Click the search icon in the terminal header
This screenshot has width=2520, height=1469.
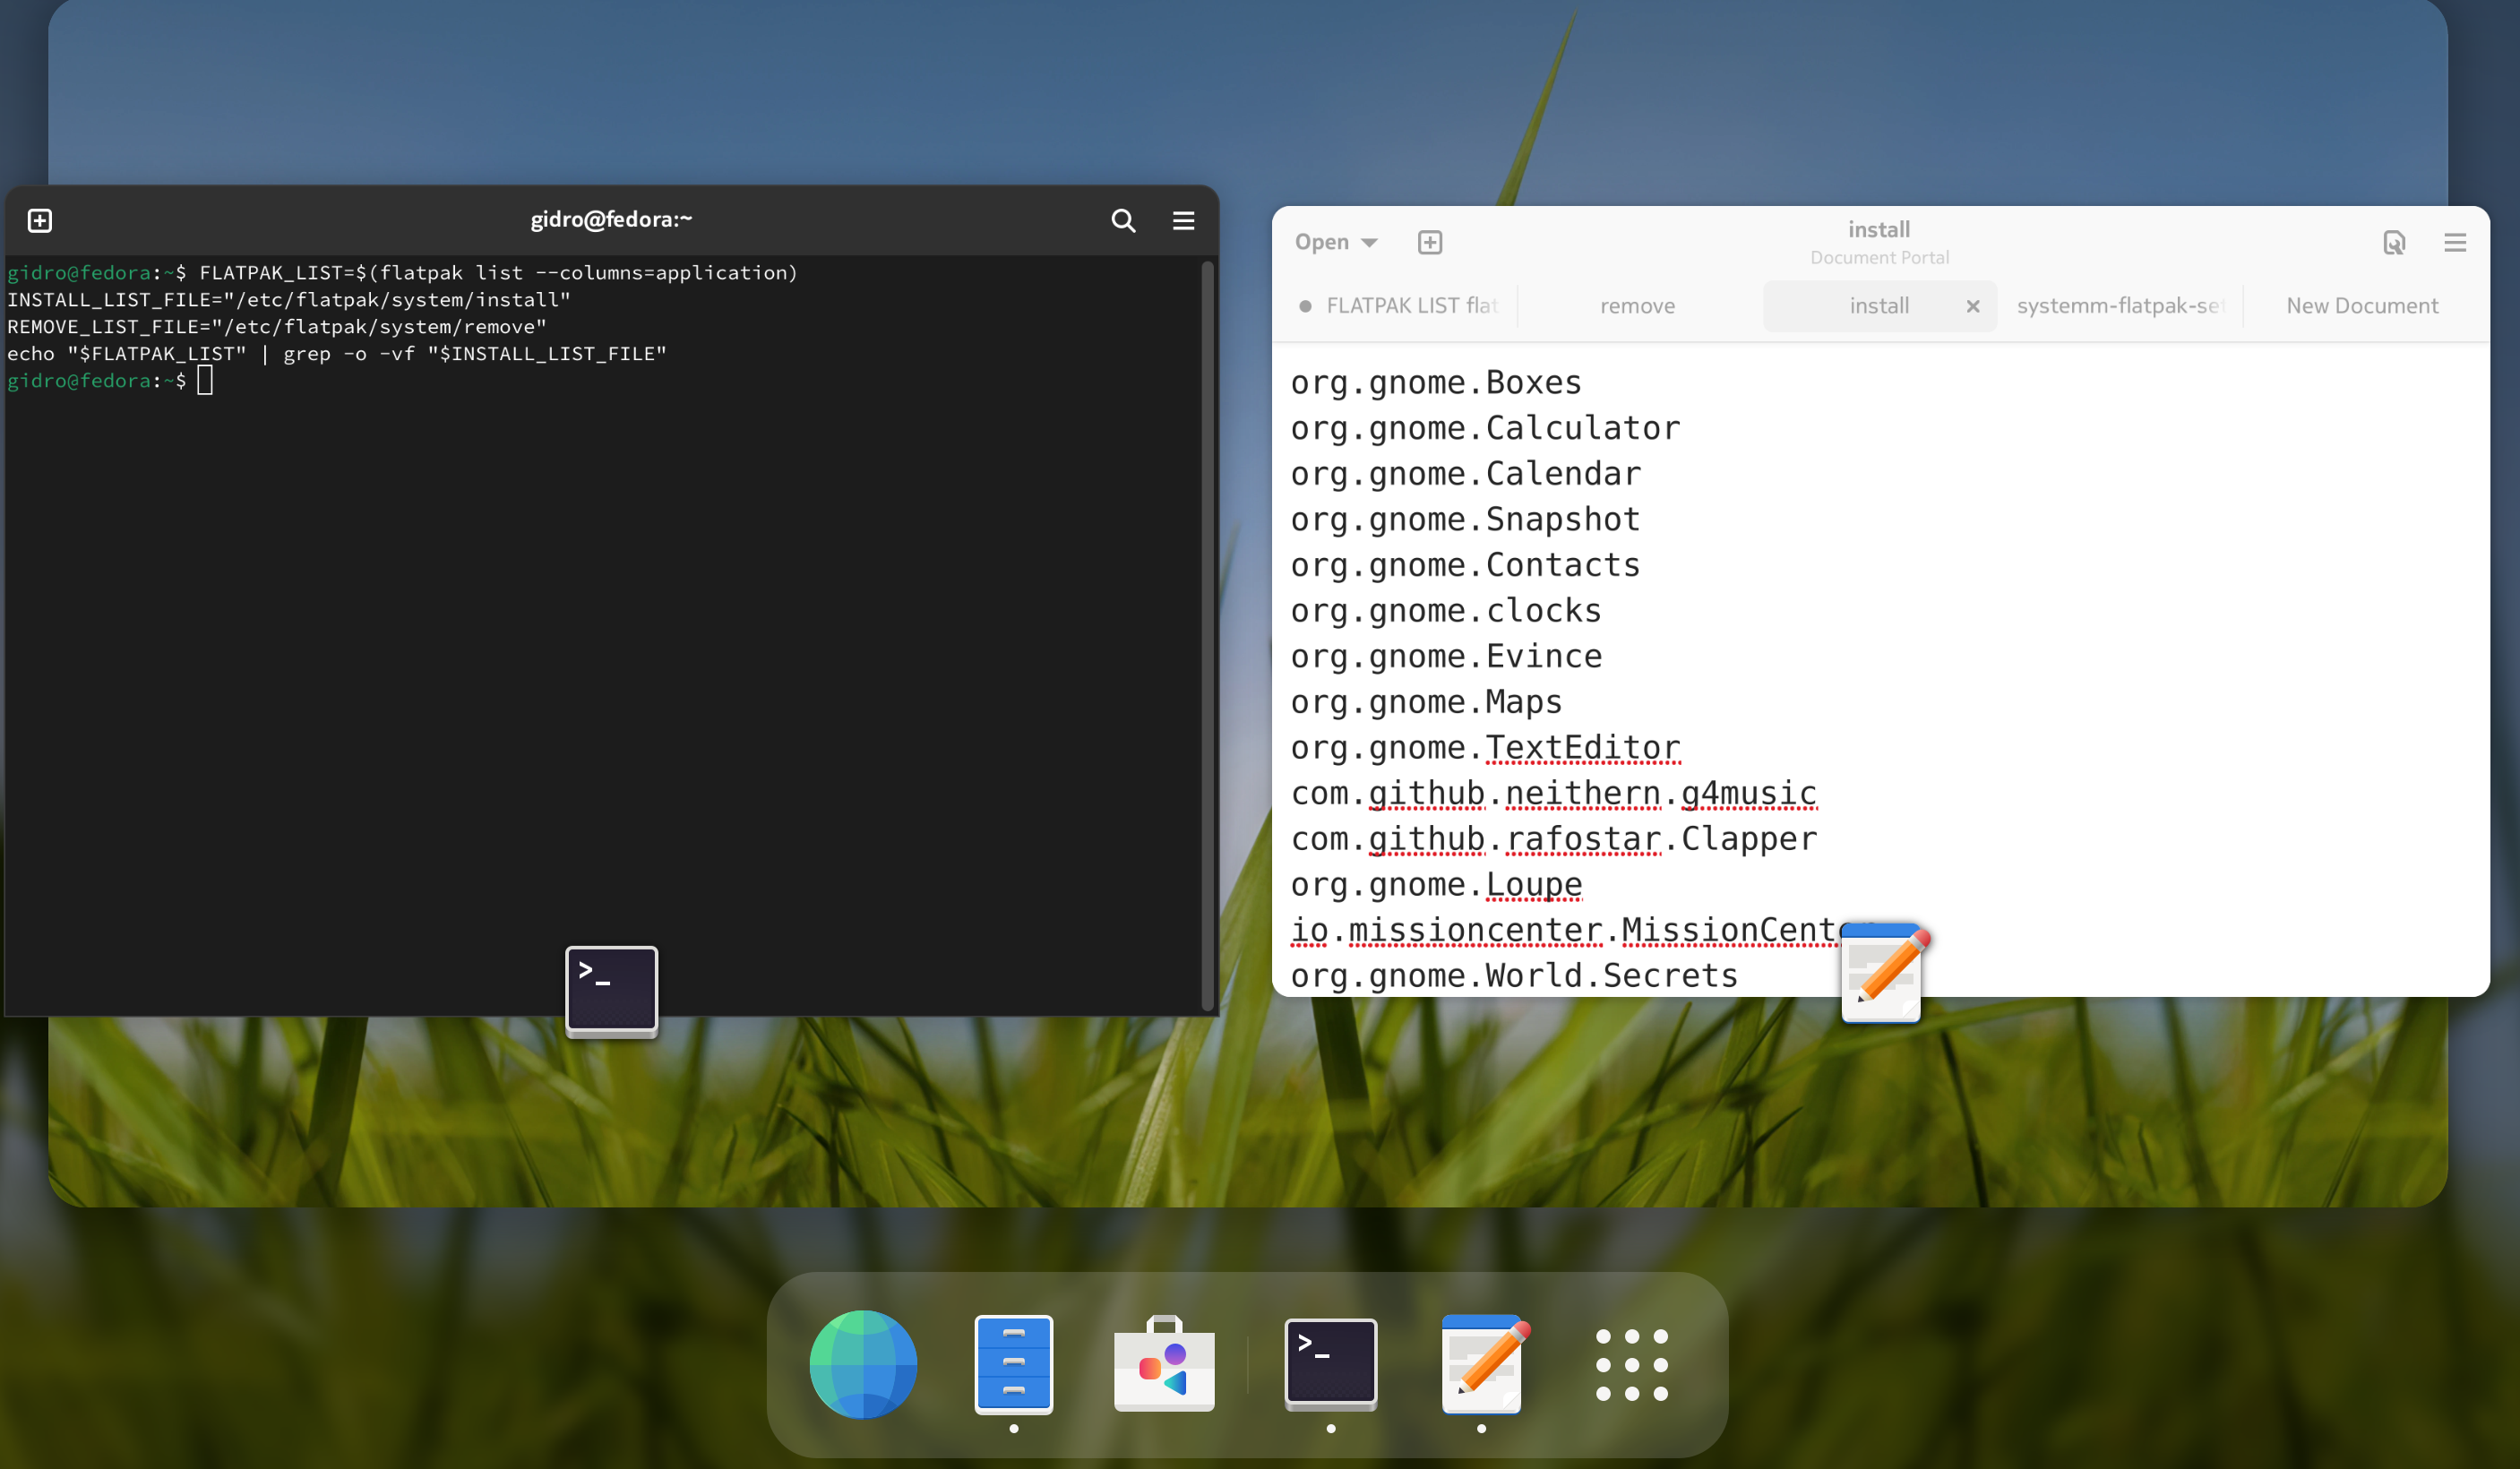(x=1123, y=221)
